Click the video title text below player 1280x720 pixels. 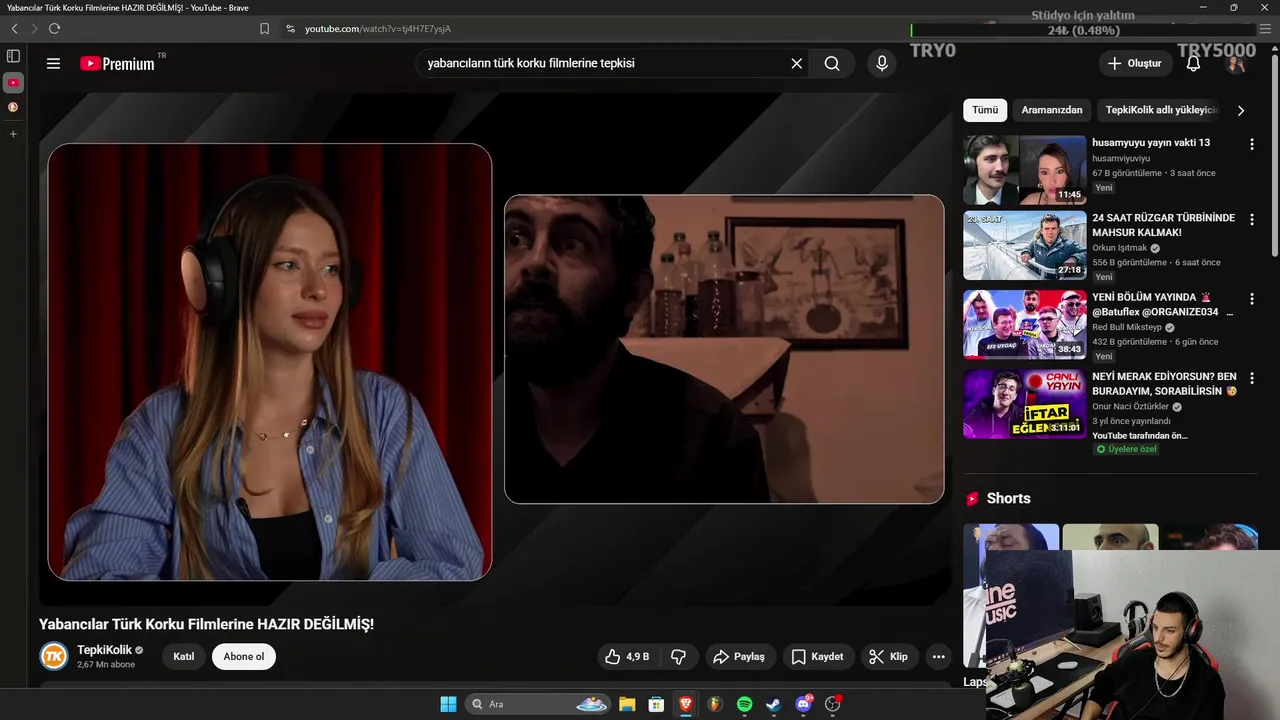(x=206, y=624)
